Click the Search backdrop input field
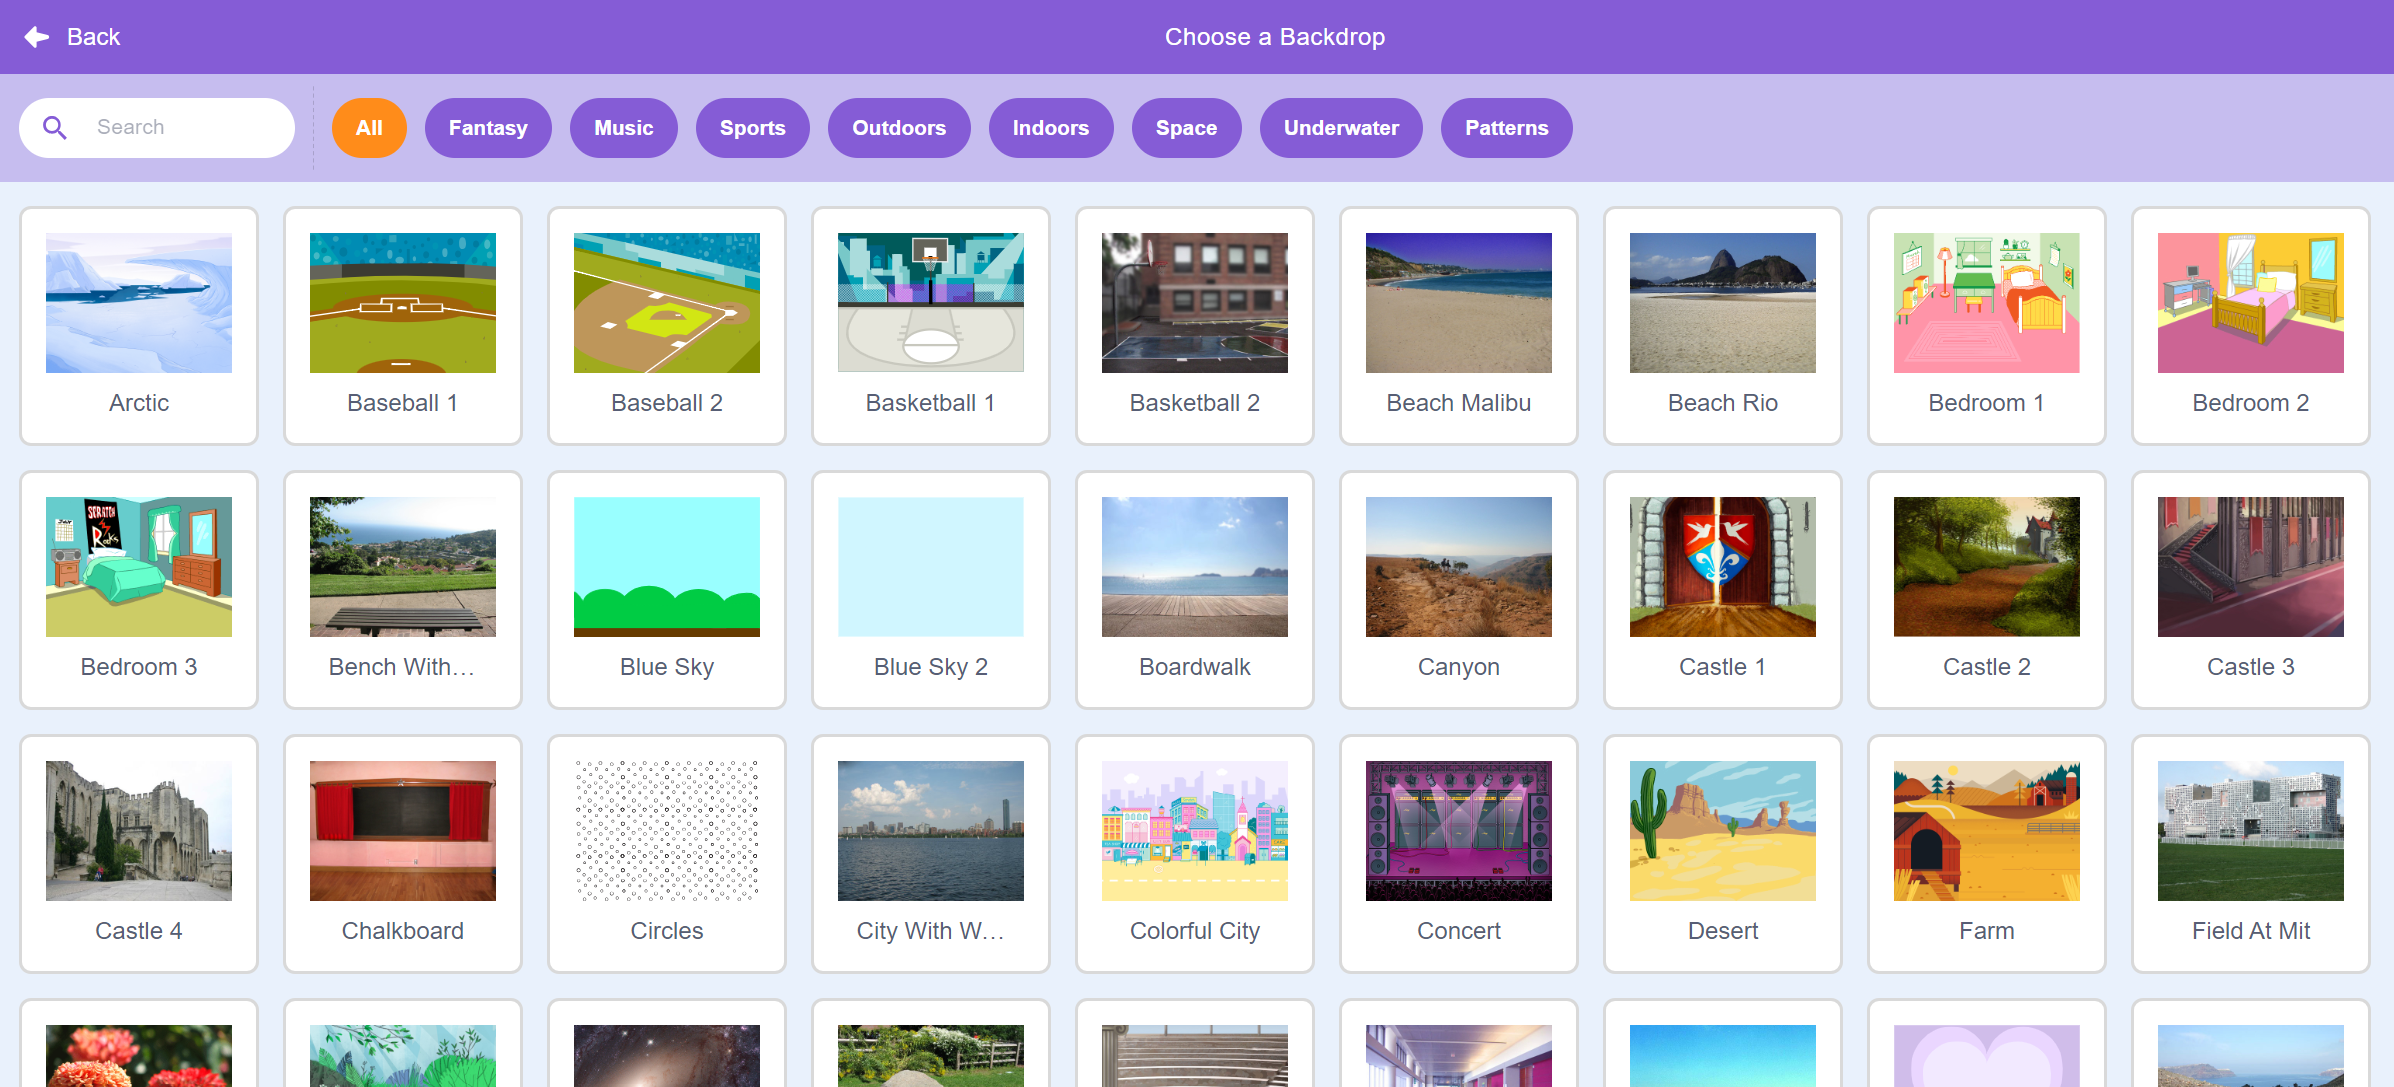The width and height of the screenshot is (2394, 1087). (x=157, y=128)
